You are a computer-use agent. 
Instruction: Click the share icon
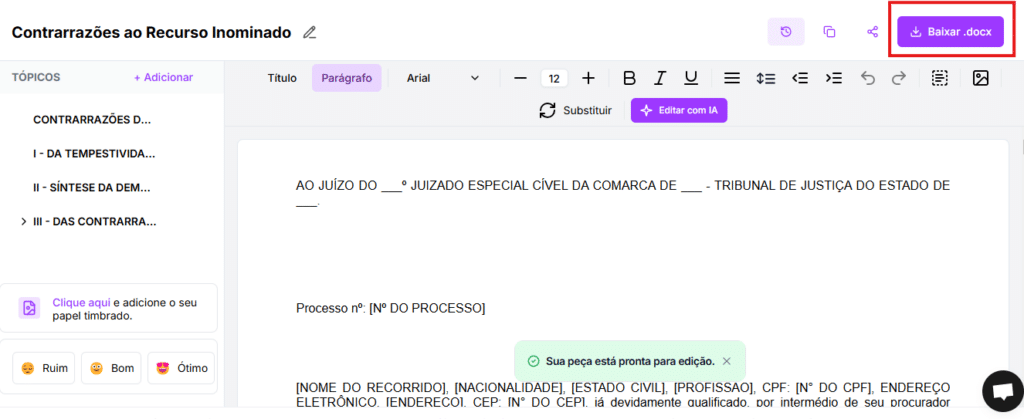pyautogui.click(x=872, y=31)
